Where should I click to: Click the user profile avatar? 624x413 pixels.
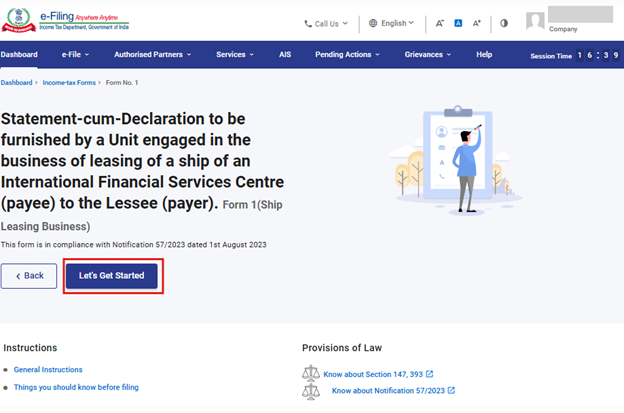tap(536, 22)
